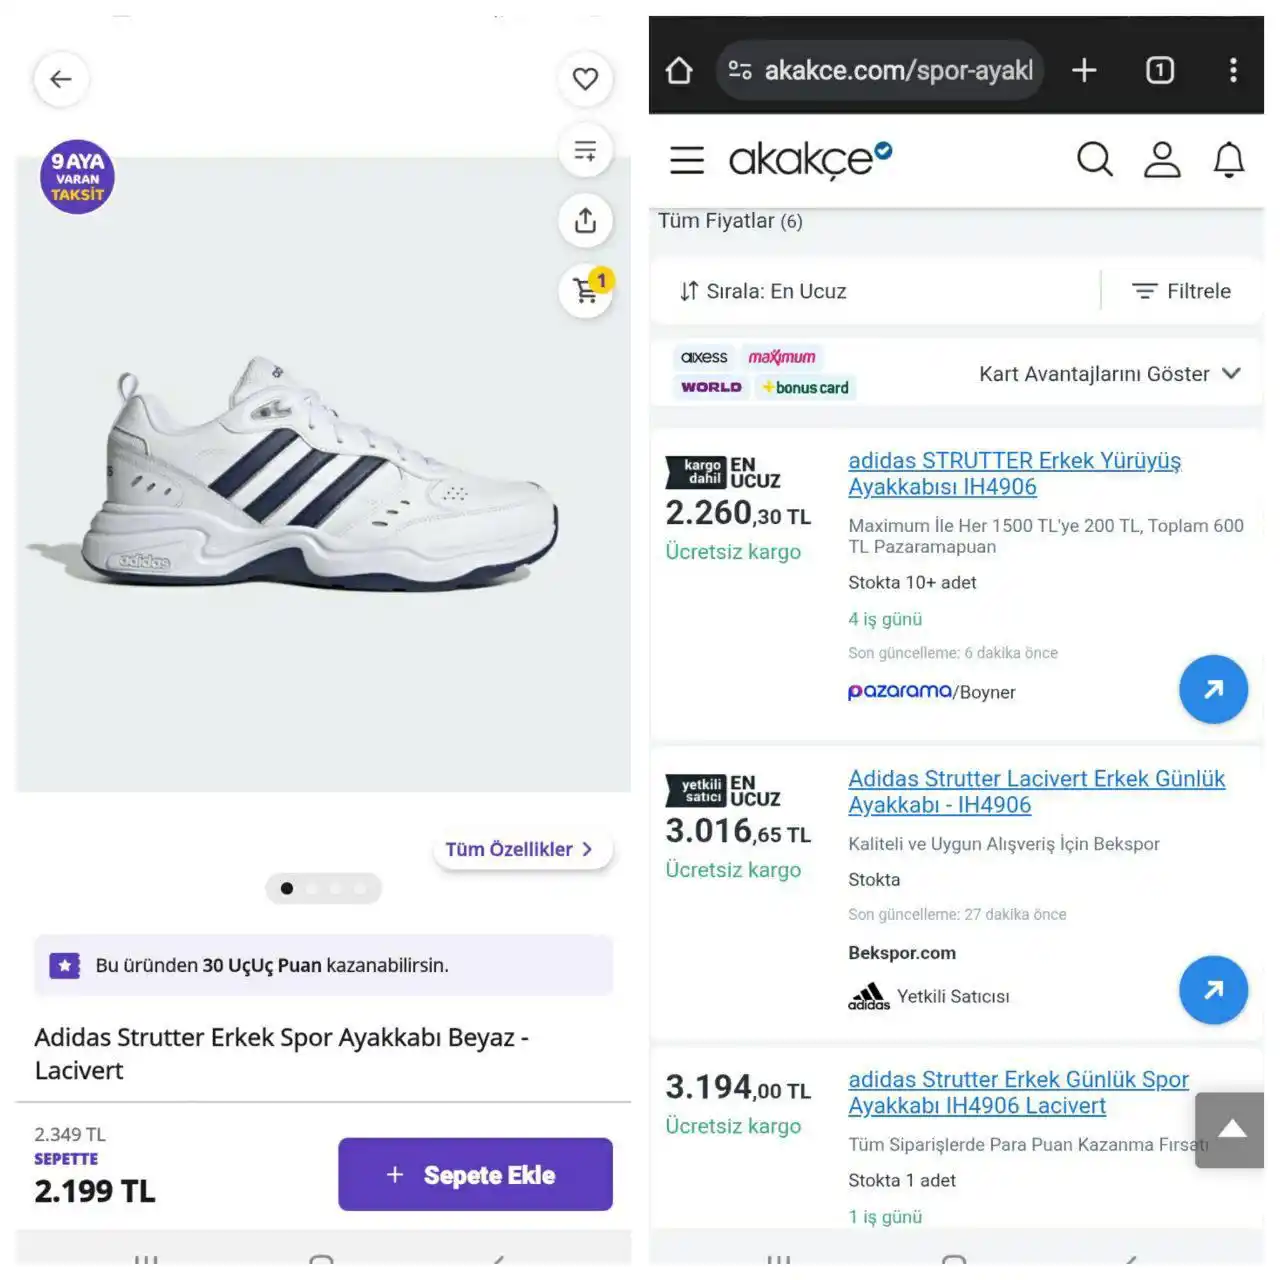
Task: Open browser tab switcher showing 1
Action: pos(1159,70)
